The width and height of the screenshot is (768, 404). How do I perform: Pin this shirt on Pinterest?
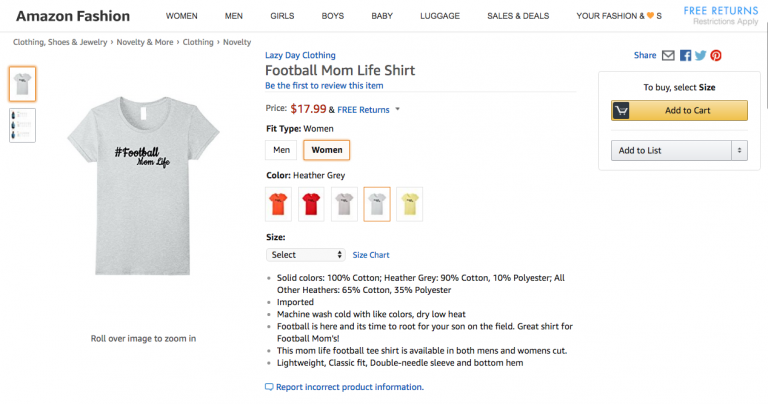click(716, 56)
